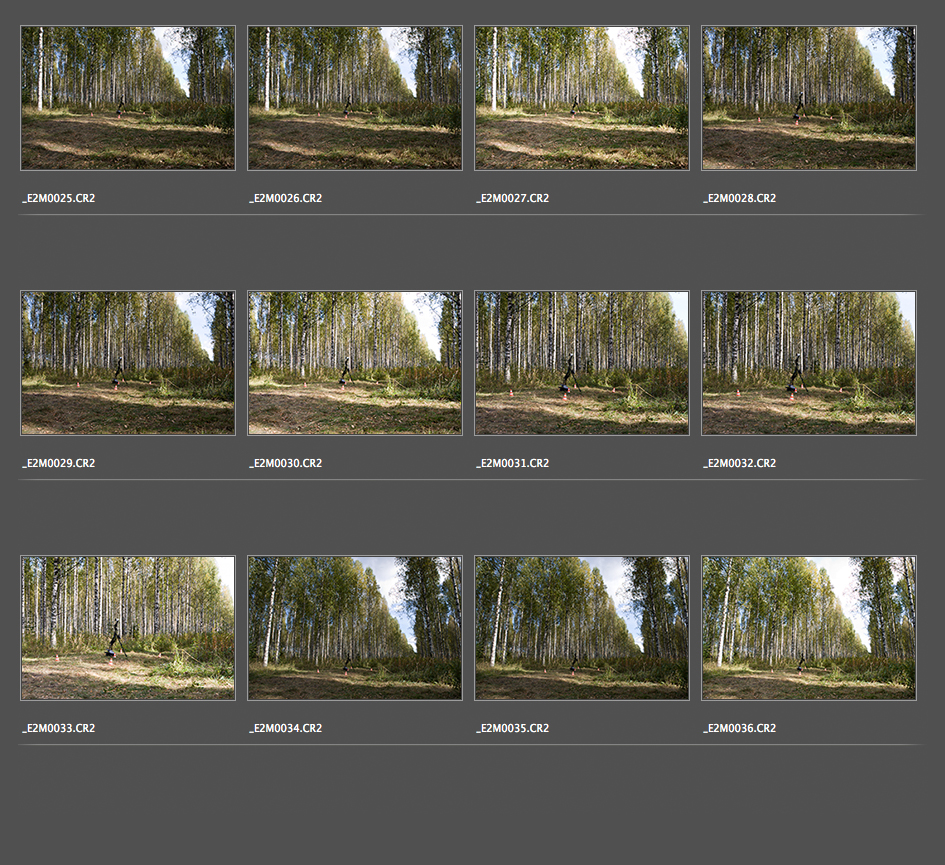
Task: Click the _E2M0030.CR2 filename caption
Action: point(286,464)
